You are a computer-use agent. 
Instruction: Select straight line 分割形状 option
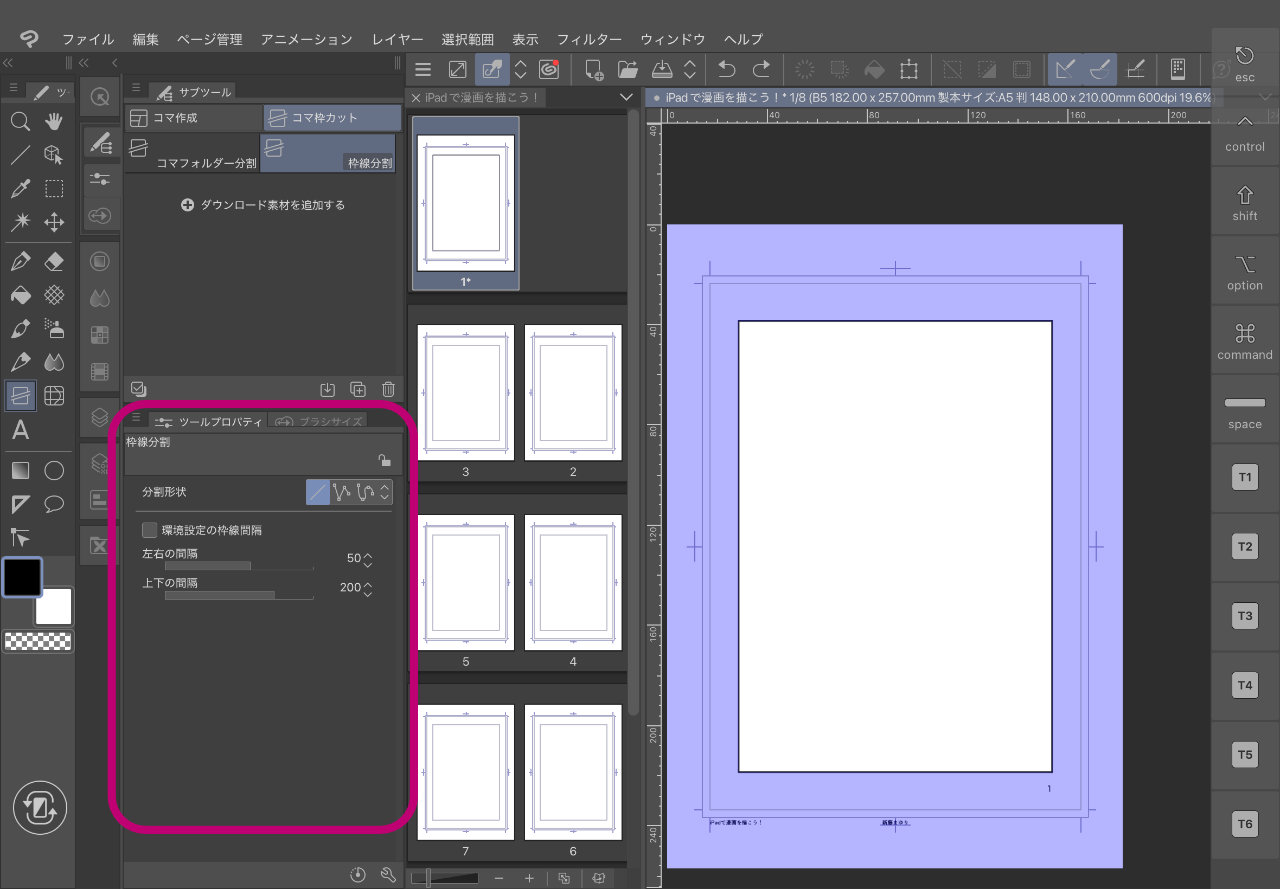tap(317, 492)
